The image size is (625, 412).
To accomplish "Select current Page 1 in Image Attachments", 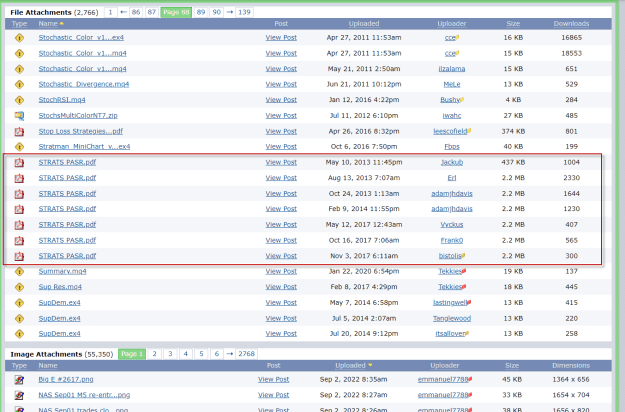I will click(x=132, y=354).
